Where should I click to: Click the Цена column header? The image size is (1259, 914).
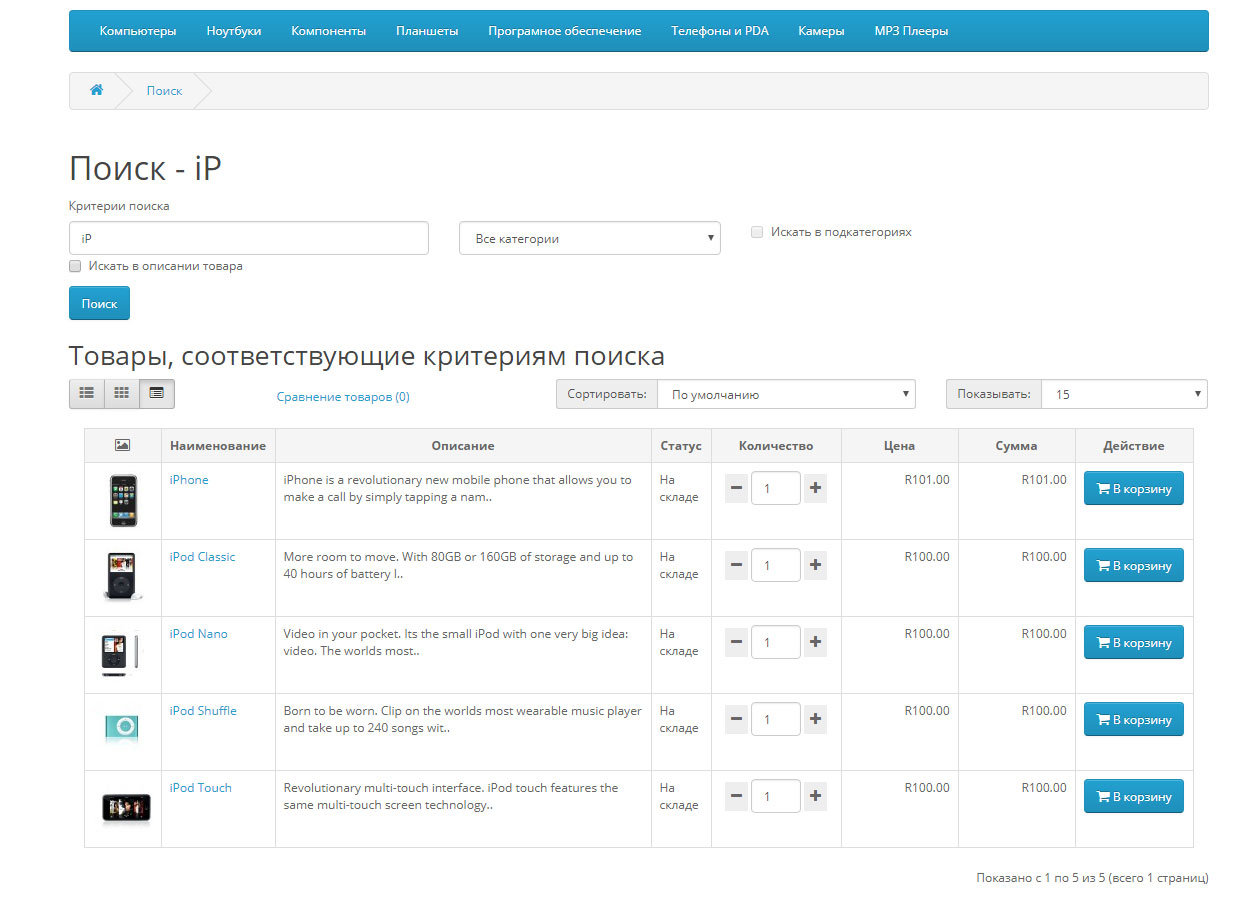click(900, 446)
